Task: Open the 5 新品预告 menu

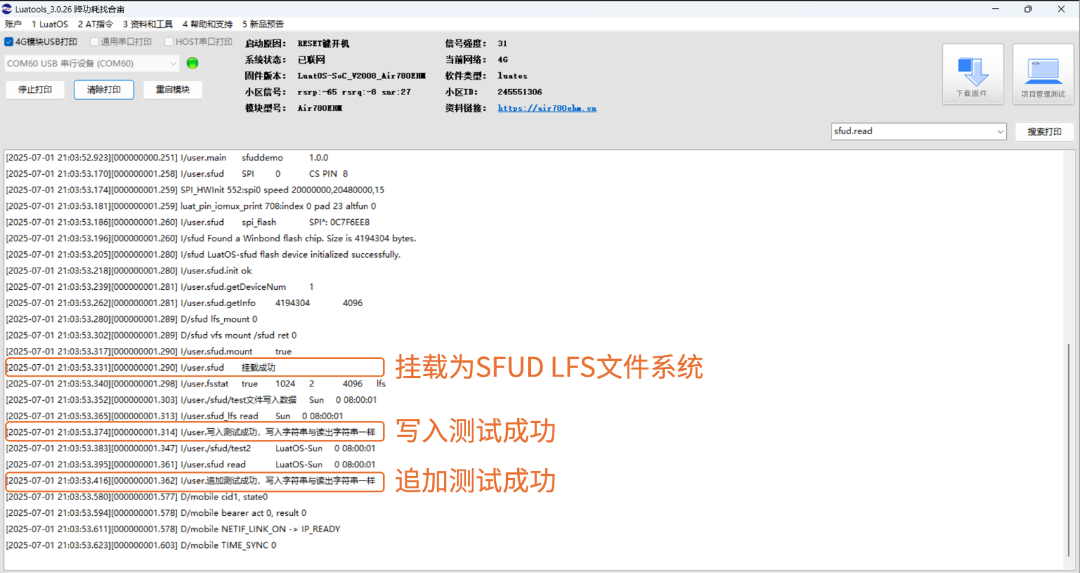Action: (263, 24)
